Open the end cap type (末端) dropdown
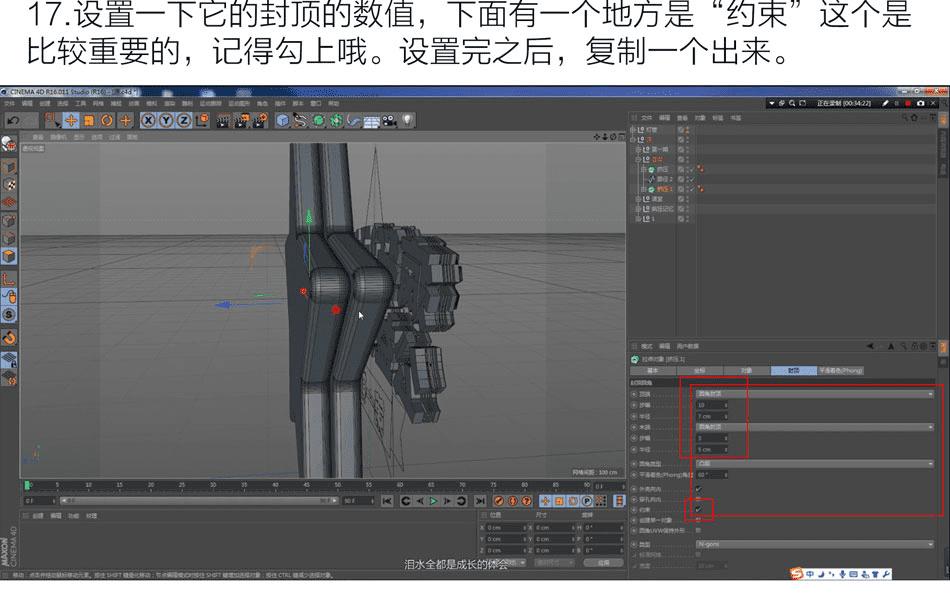 pyautogui.click(x=815, y=427)
